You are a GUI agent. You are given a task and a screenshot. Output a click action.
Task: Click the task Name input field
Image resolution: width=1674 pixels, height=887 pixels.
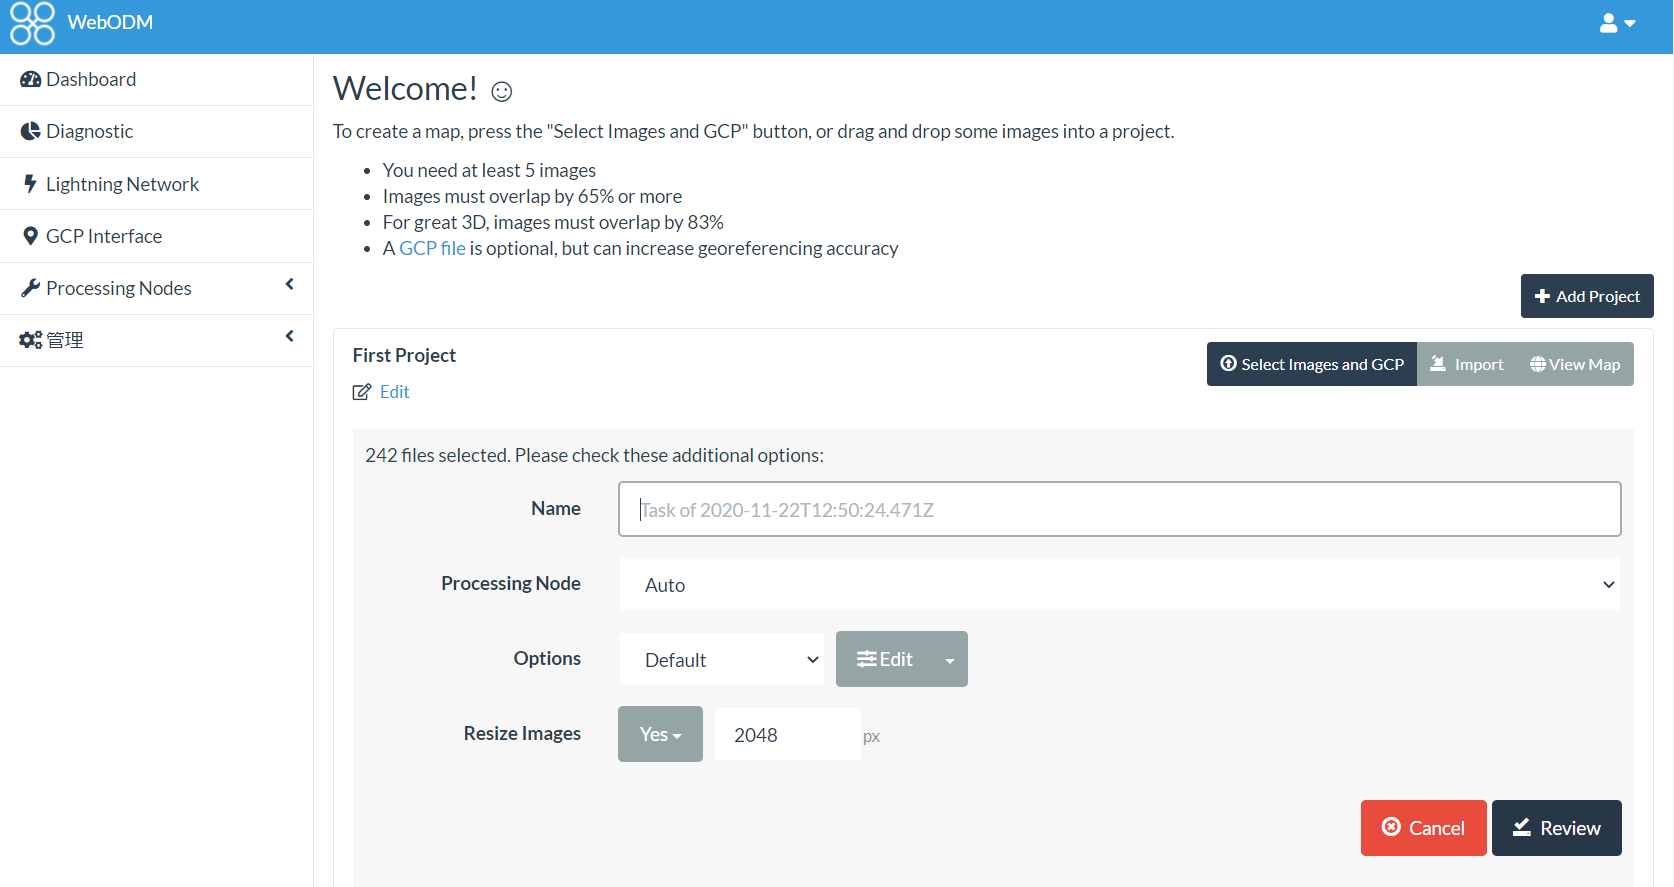pyautogui.click(x=1119, y=510)
